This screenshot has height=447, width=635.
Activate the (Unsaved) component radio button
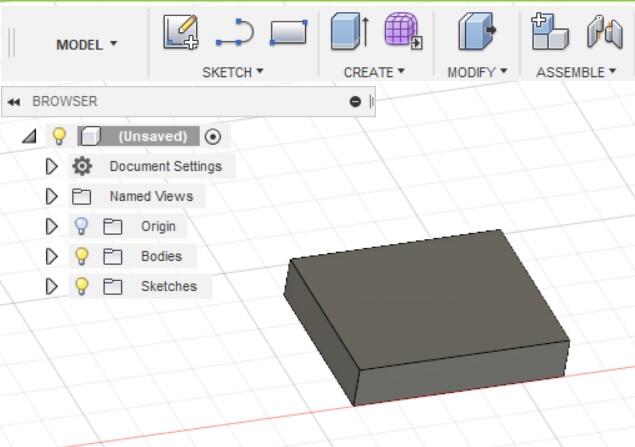213,136
